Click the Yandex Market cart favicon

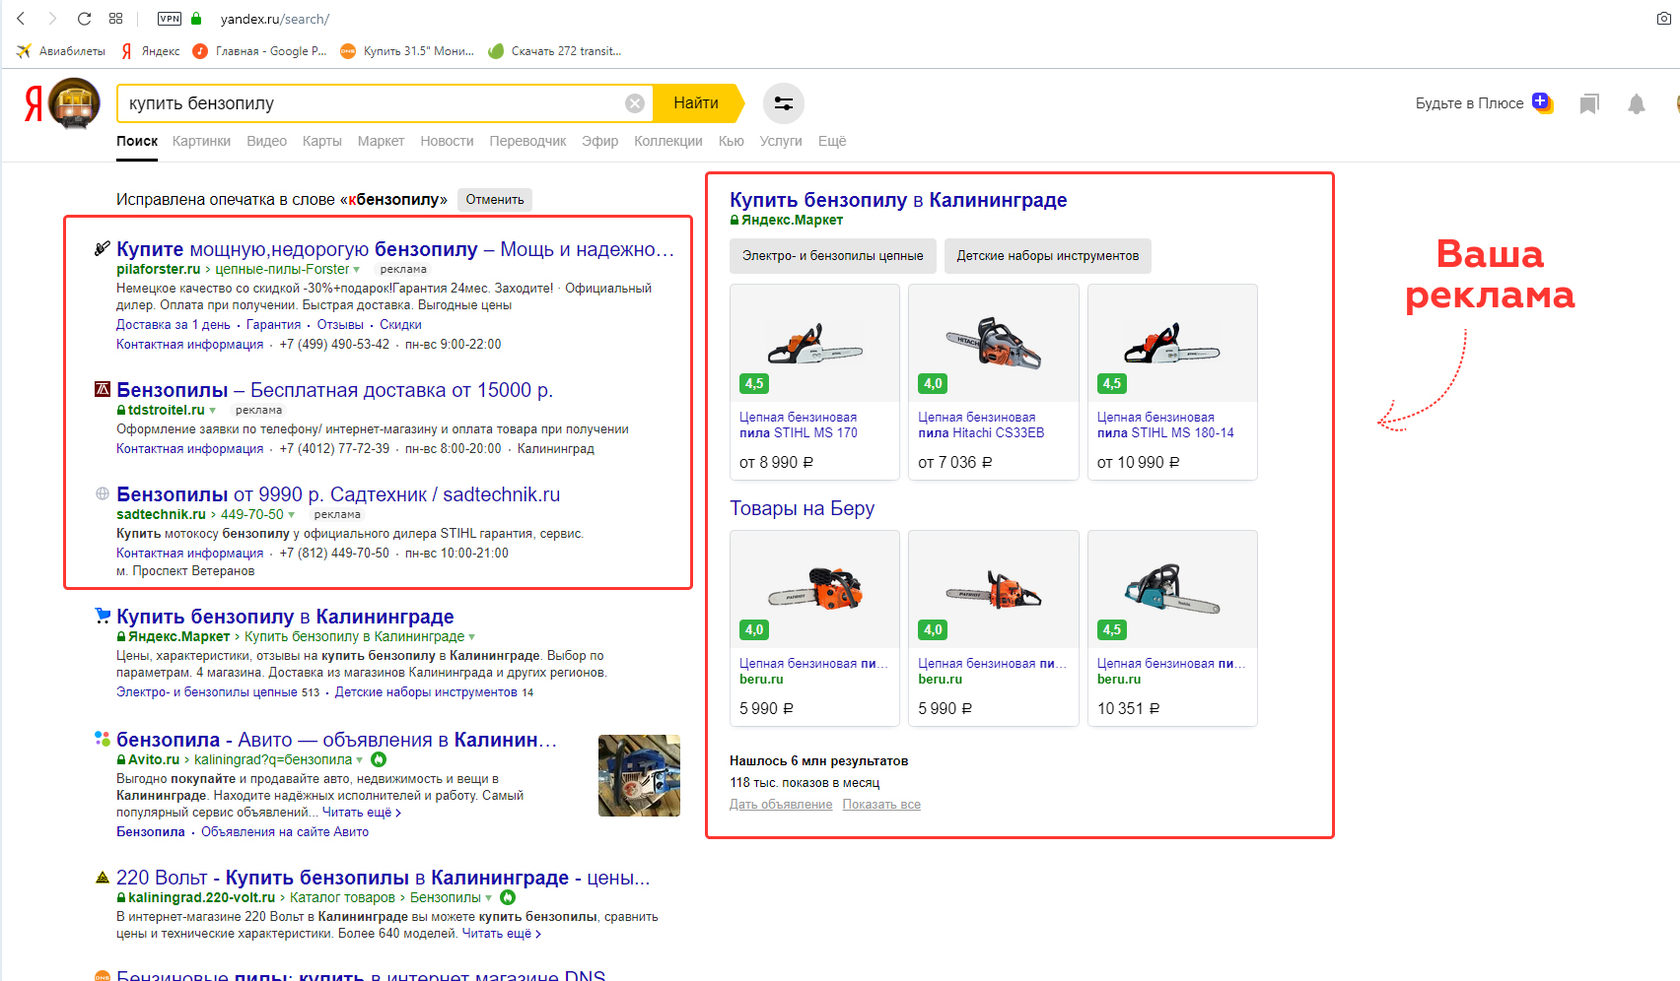click(102, 616)
